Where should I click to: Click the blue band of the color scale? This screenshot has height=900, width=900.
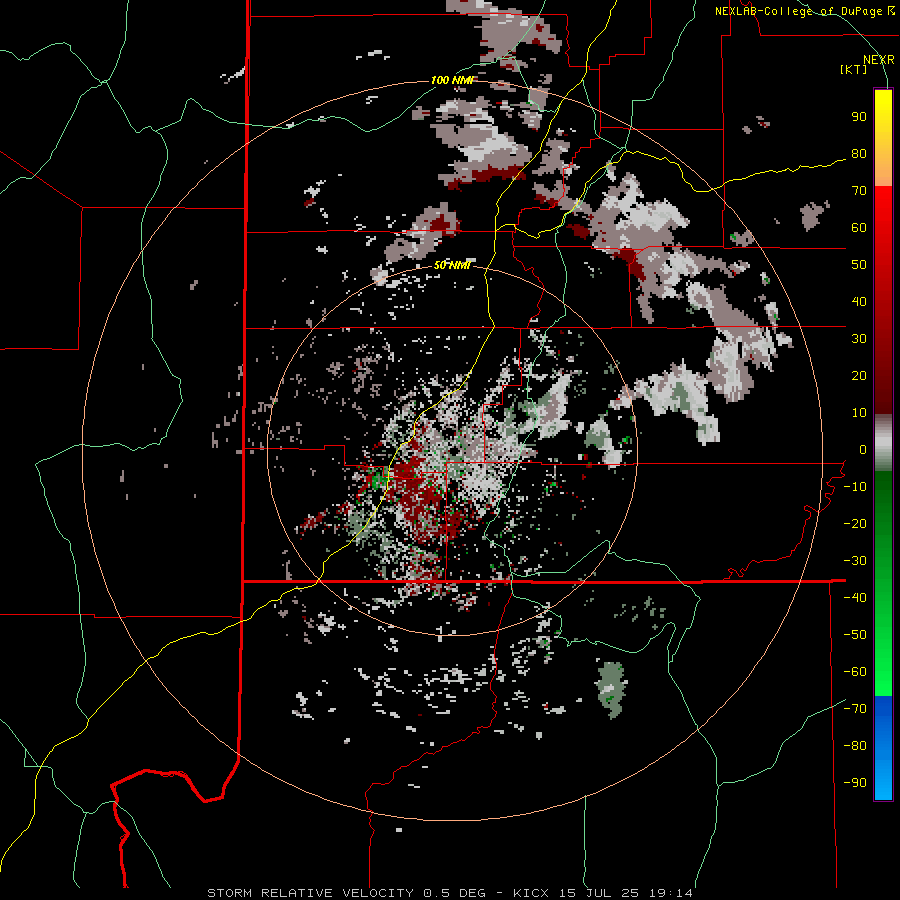point(883,747)
